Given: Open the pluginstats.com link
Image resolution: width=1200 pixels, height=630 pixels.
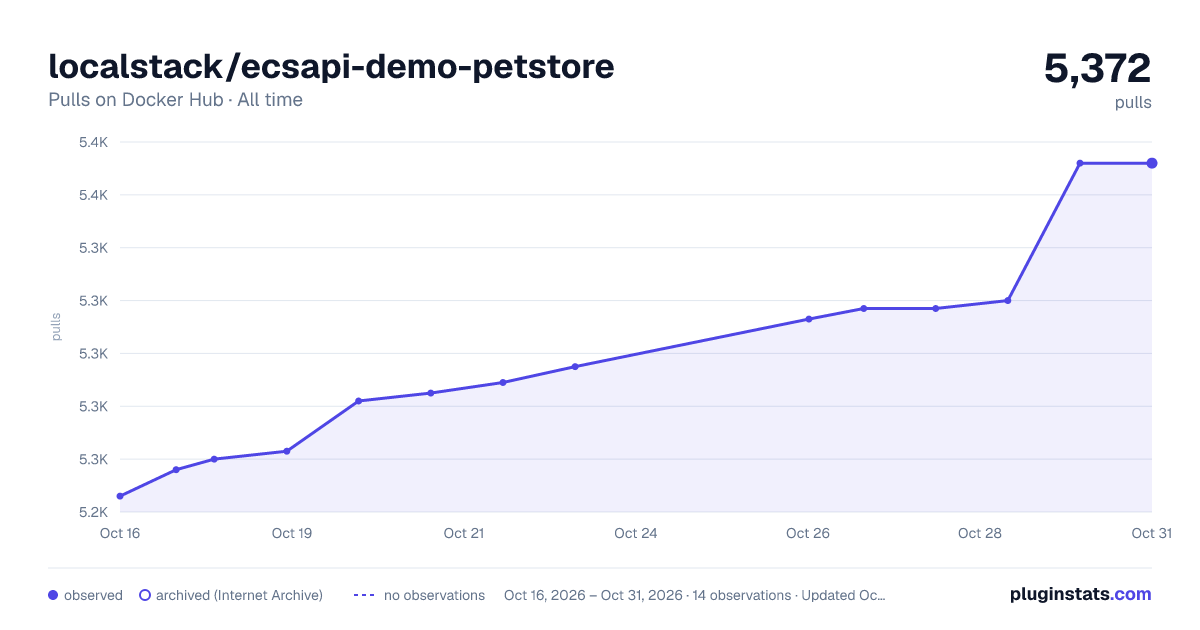Looking at the screenshot, I should 1081,594.
